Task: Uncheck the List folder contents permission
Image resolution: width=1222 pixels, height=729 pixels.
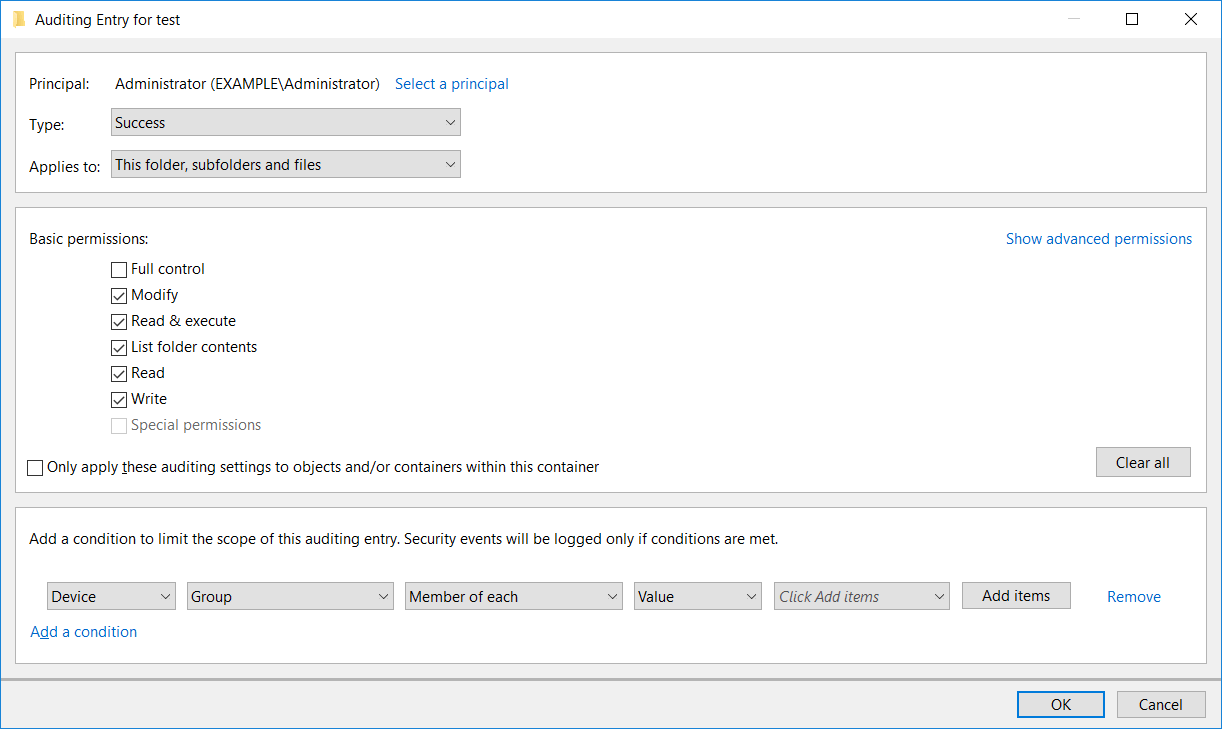Action: pos(119,347)
